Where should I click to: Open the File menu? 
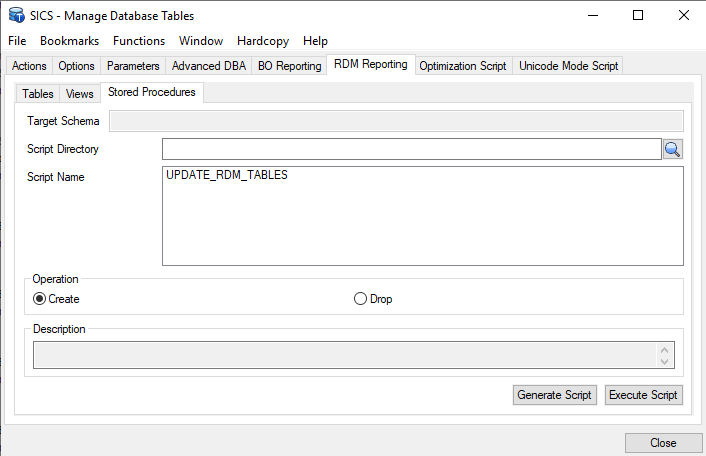pos(17,41)
